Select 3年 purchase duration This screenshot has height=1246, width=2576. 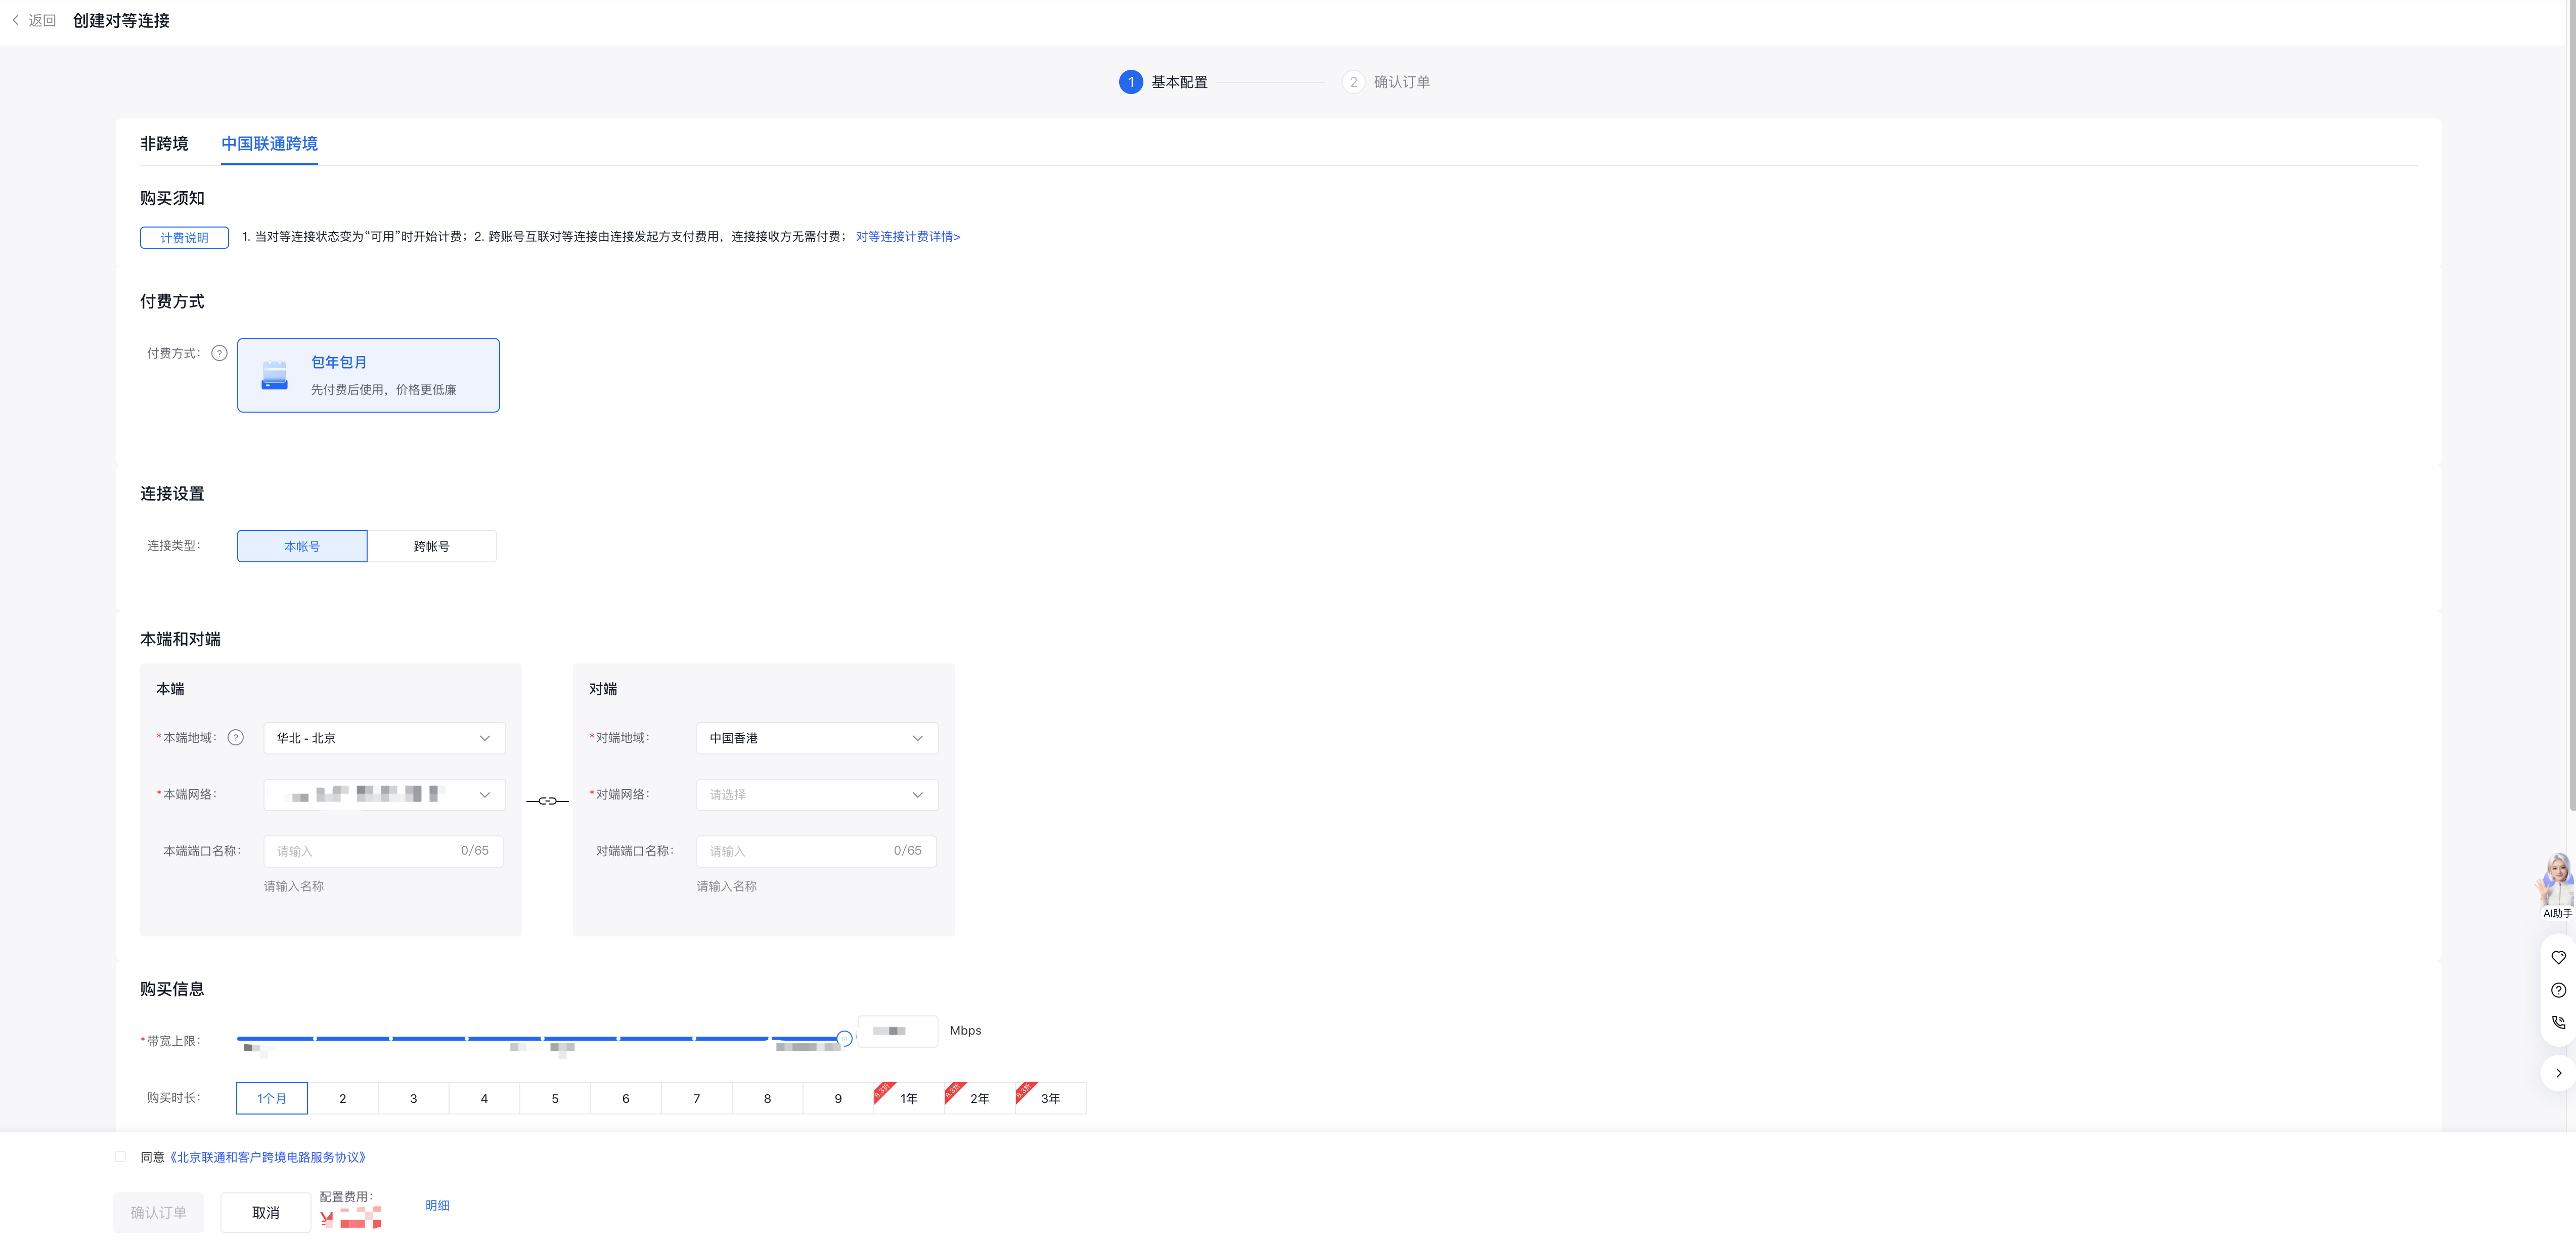click(x=1050, y=1098)
